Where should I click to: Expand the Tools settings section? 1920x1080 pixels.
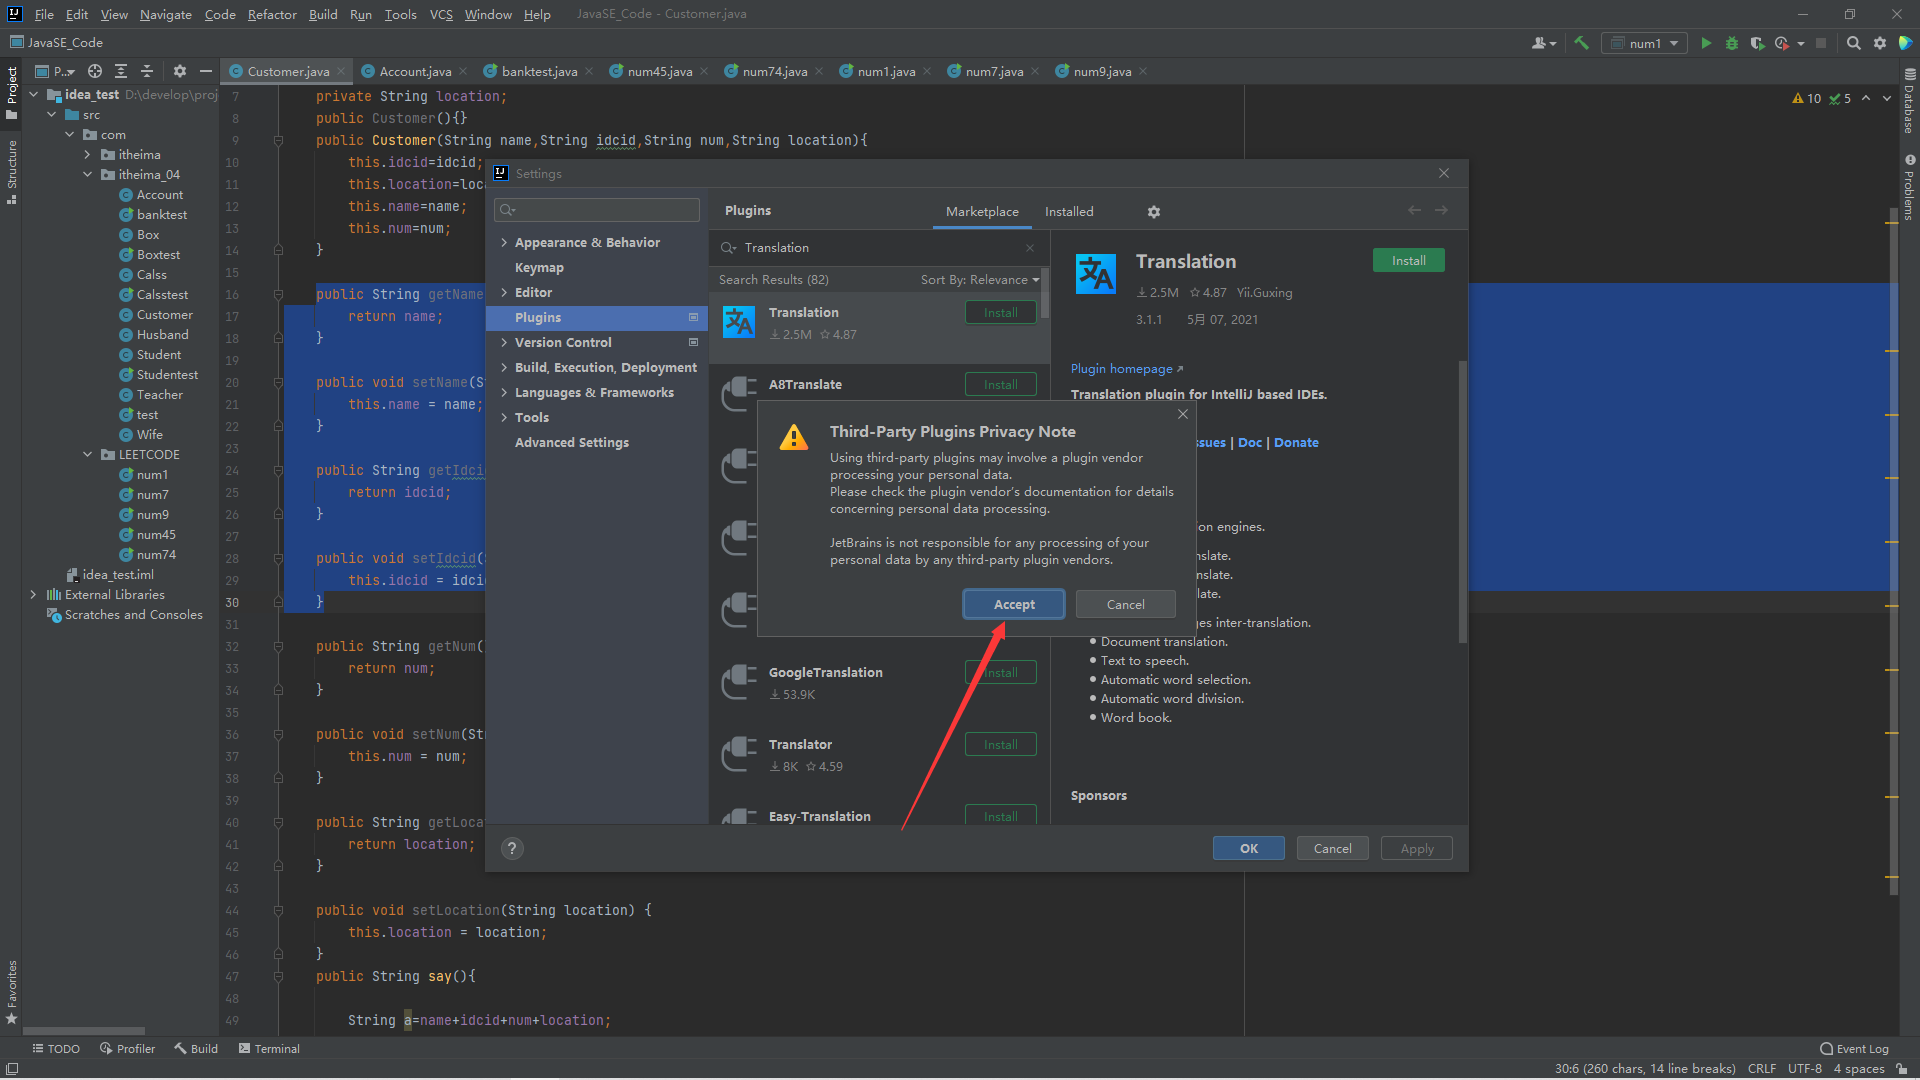504,417
